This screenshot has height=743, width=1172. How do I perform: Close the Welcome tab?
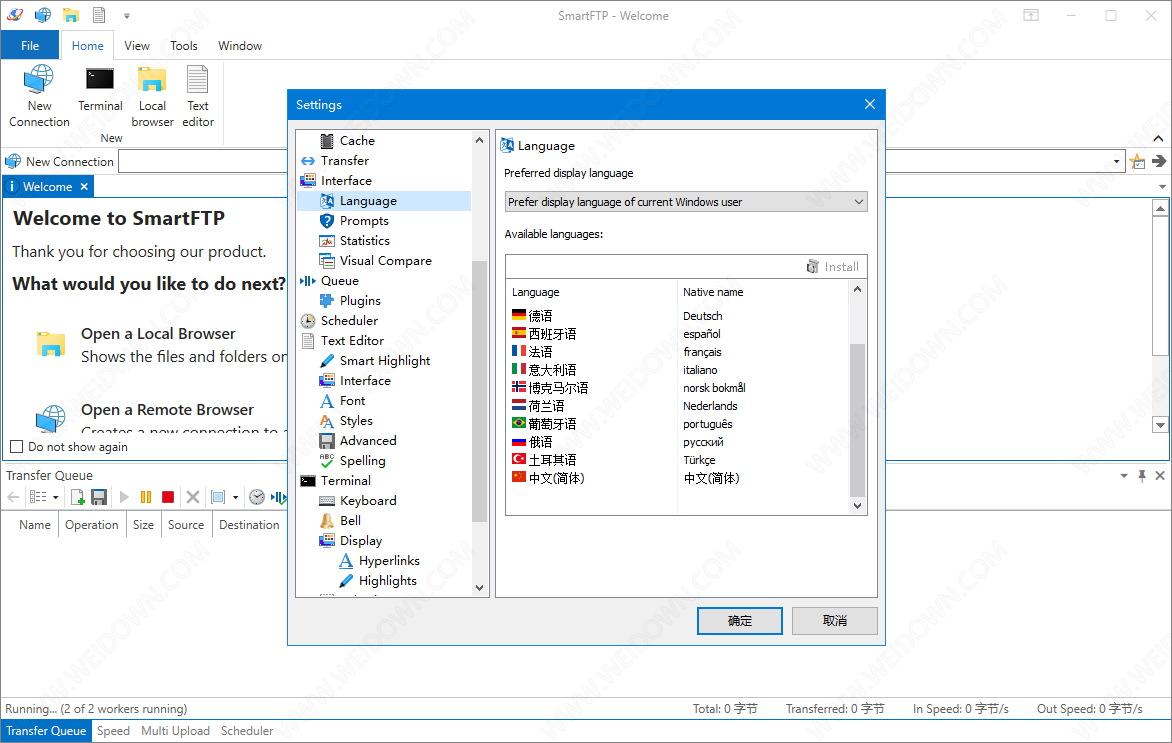84,187
